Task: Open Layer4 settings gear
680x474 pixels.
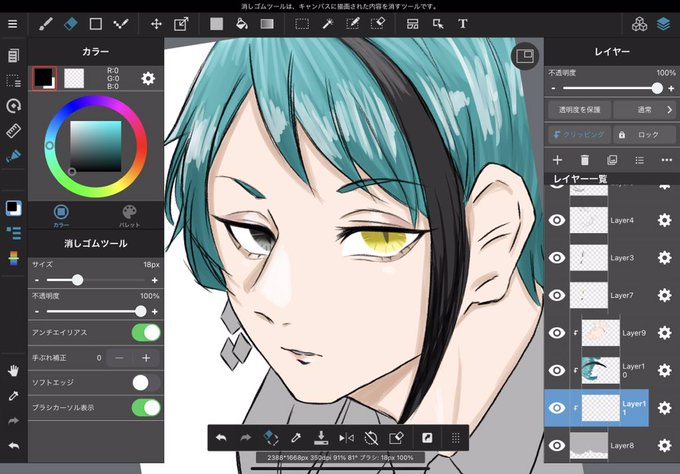Action: tap(664, 220)
